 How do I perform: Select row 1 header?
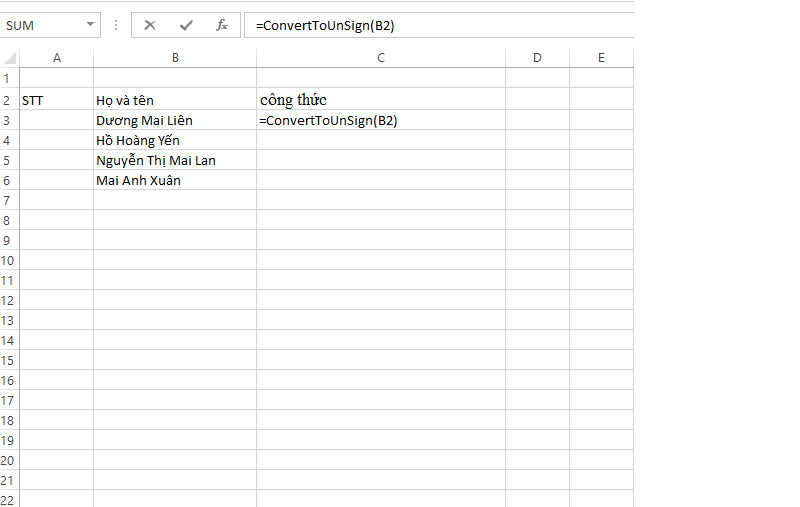tap(9, 79)
